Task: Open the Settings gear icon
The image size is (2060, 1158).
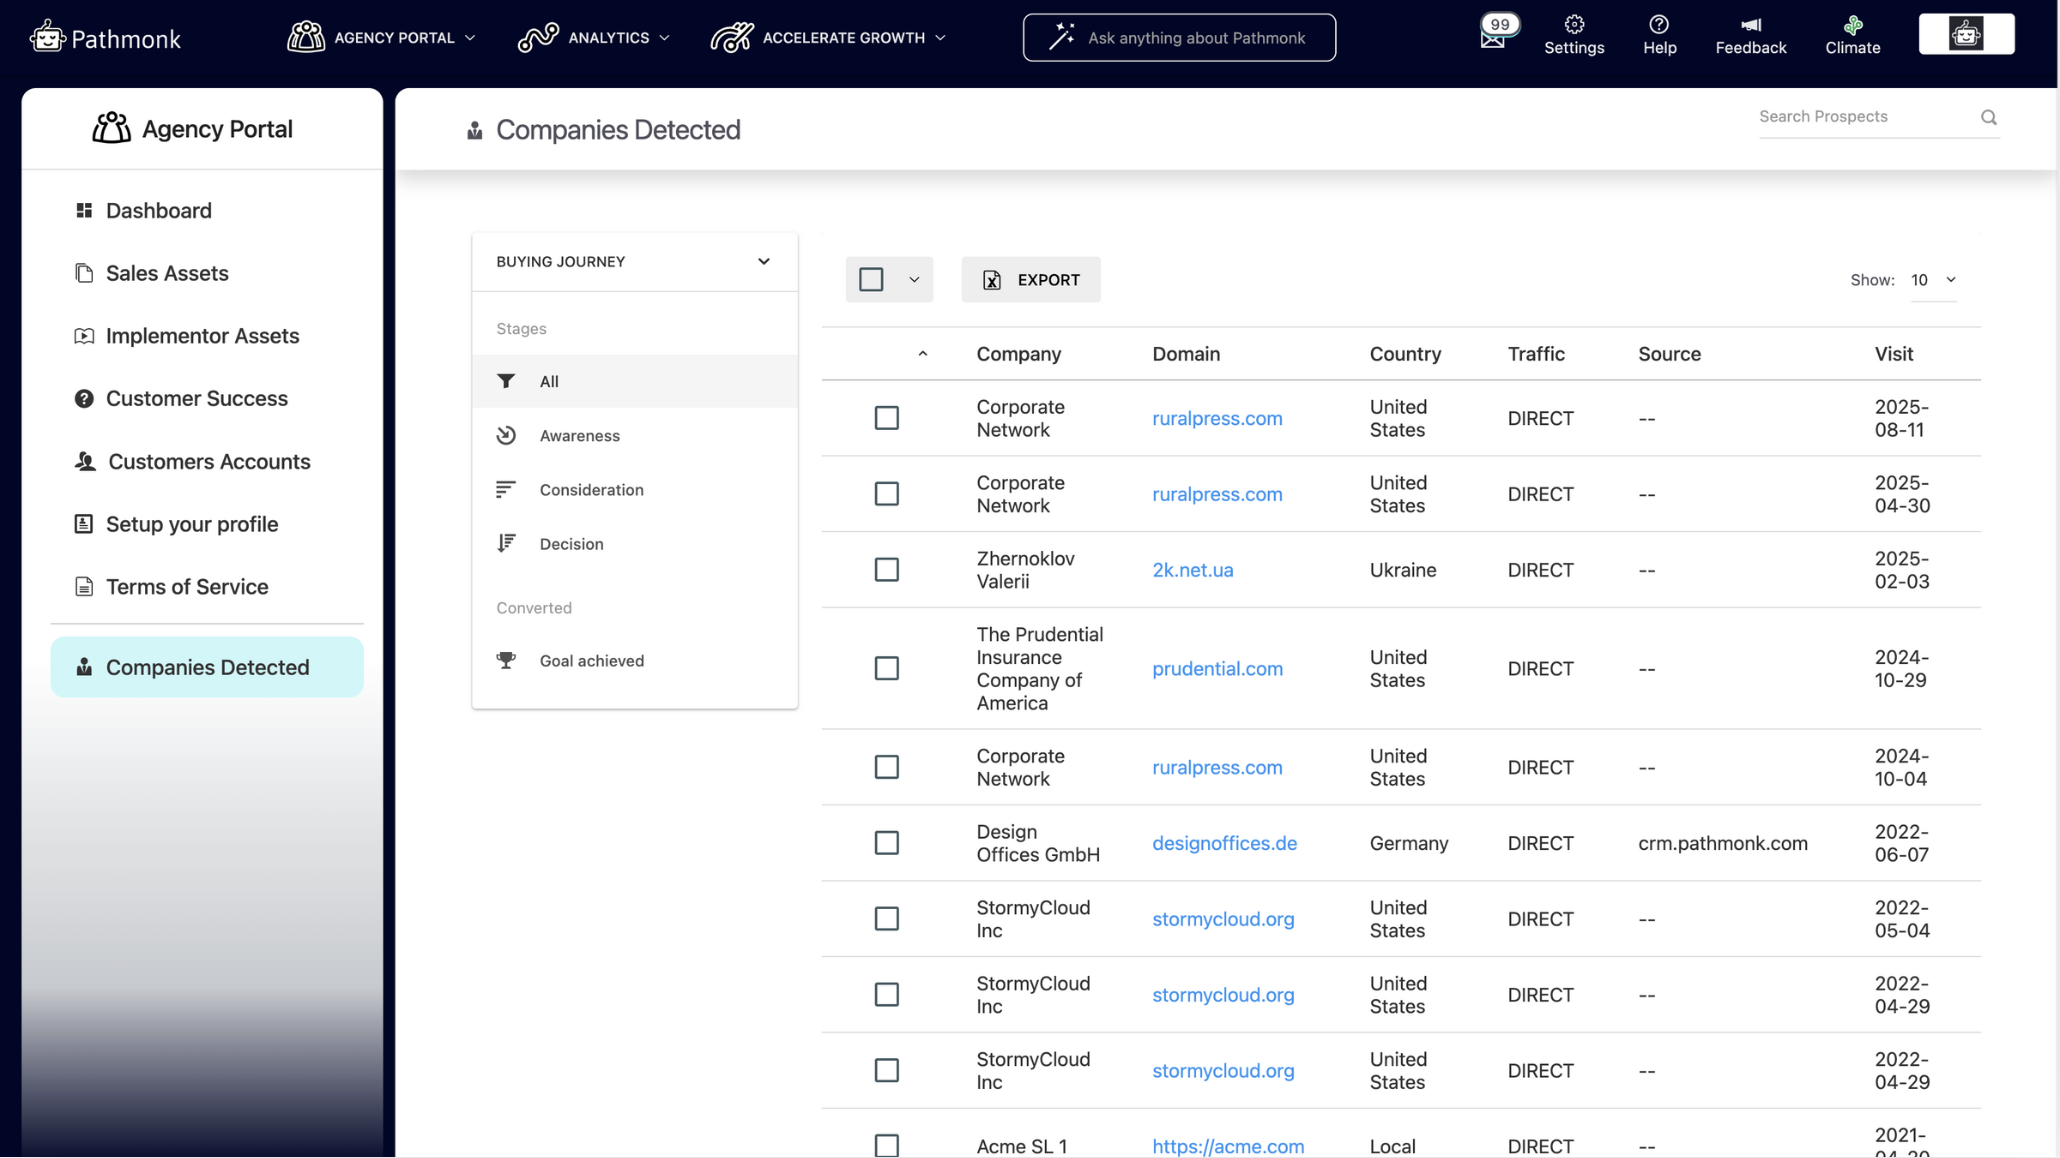Action: coord(1573,25)
